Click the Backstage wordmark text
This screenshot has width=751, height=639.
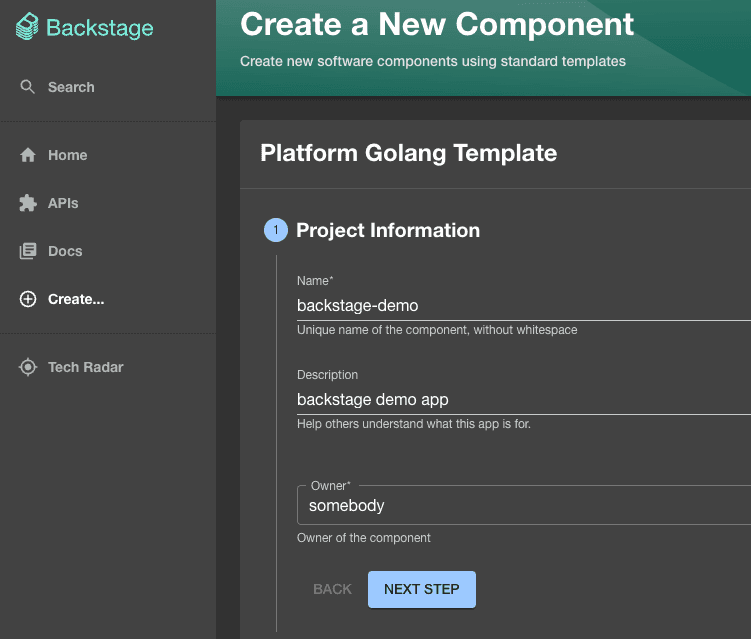pos(100,28)
